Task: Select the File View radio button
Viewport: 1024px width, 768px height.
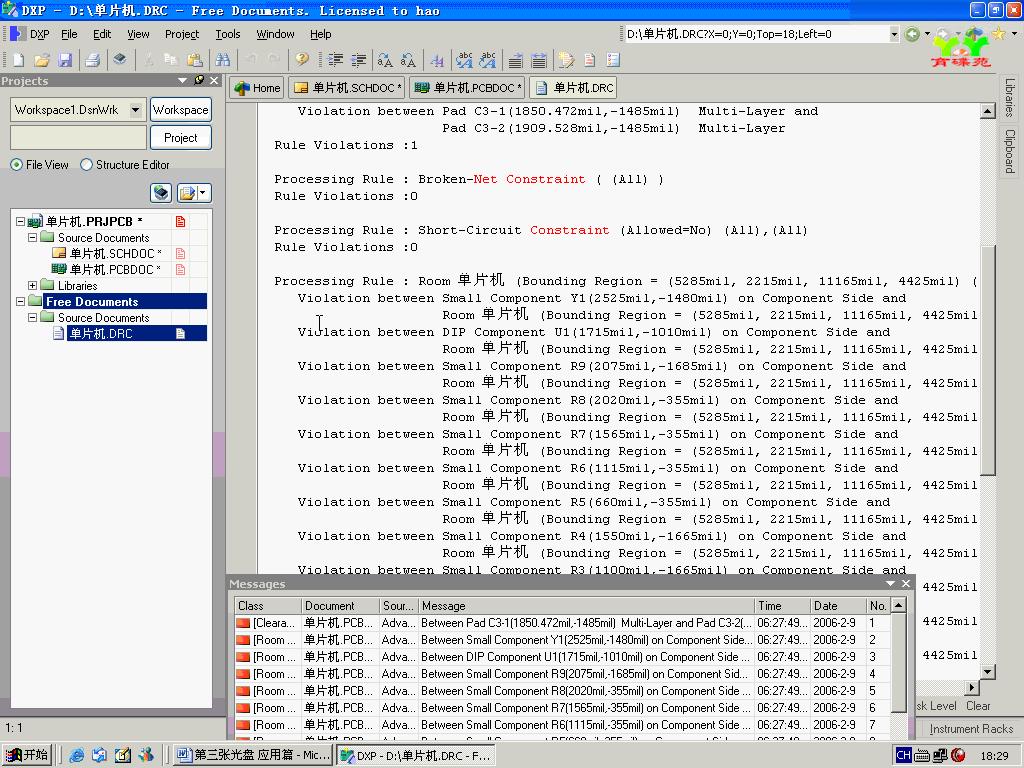Action: 16,165
